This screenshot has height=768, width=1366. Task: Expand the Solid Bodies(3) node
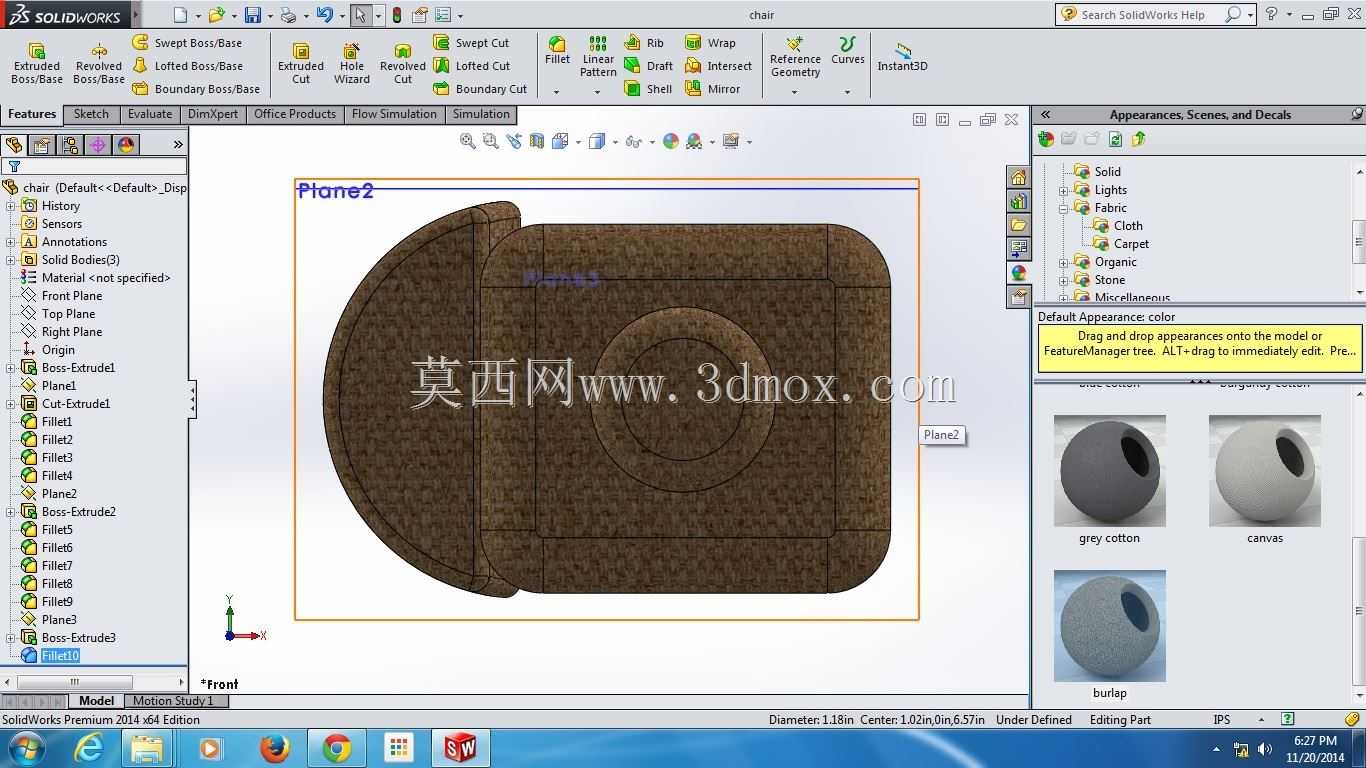pyautogui.click(x=11, y=260)
